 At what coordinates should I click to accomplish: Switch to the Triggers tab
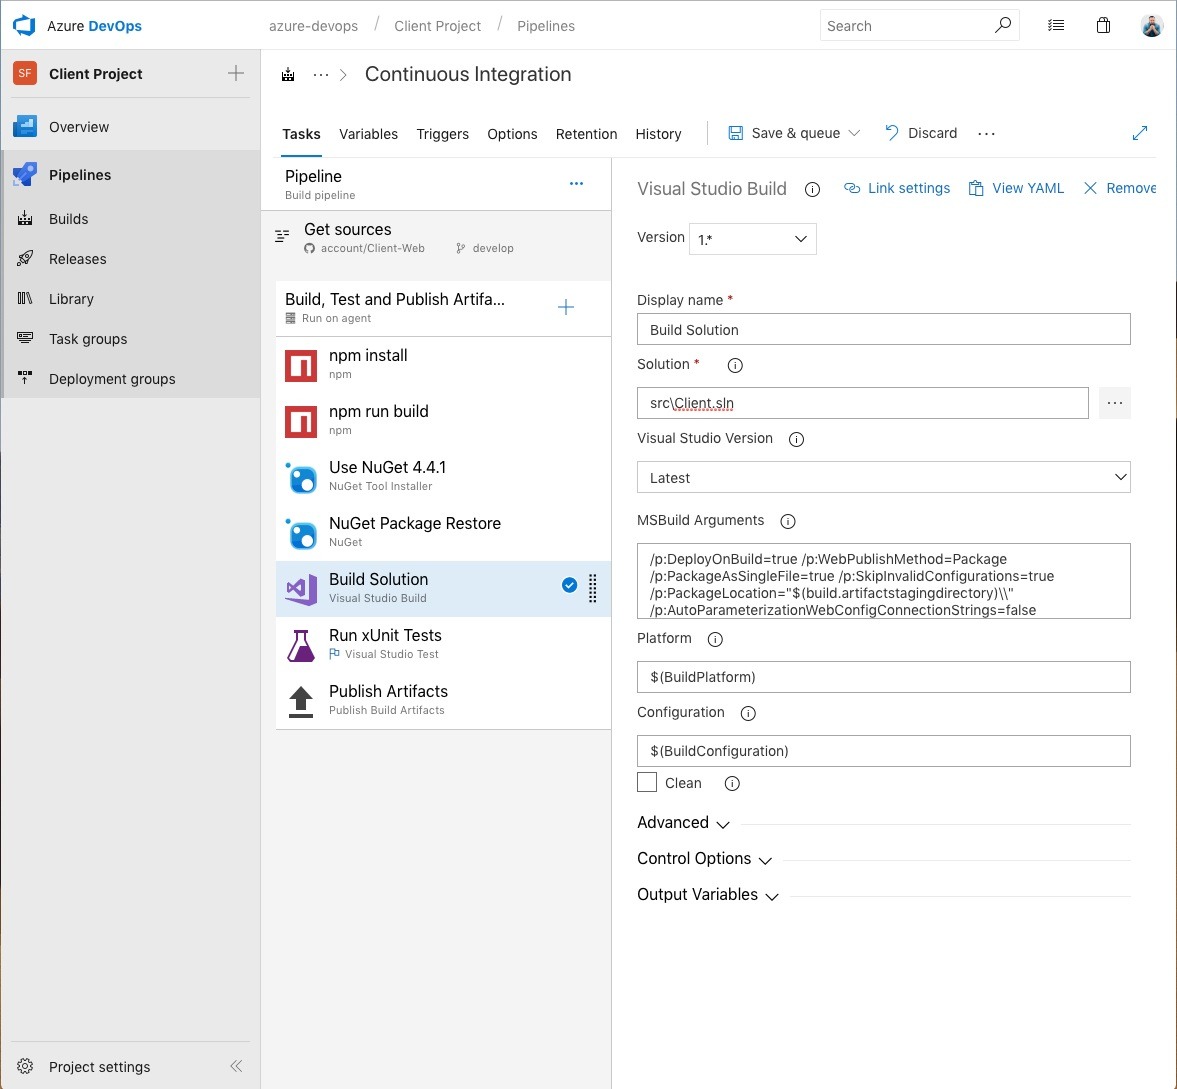(x=442, y=134)
